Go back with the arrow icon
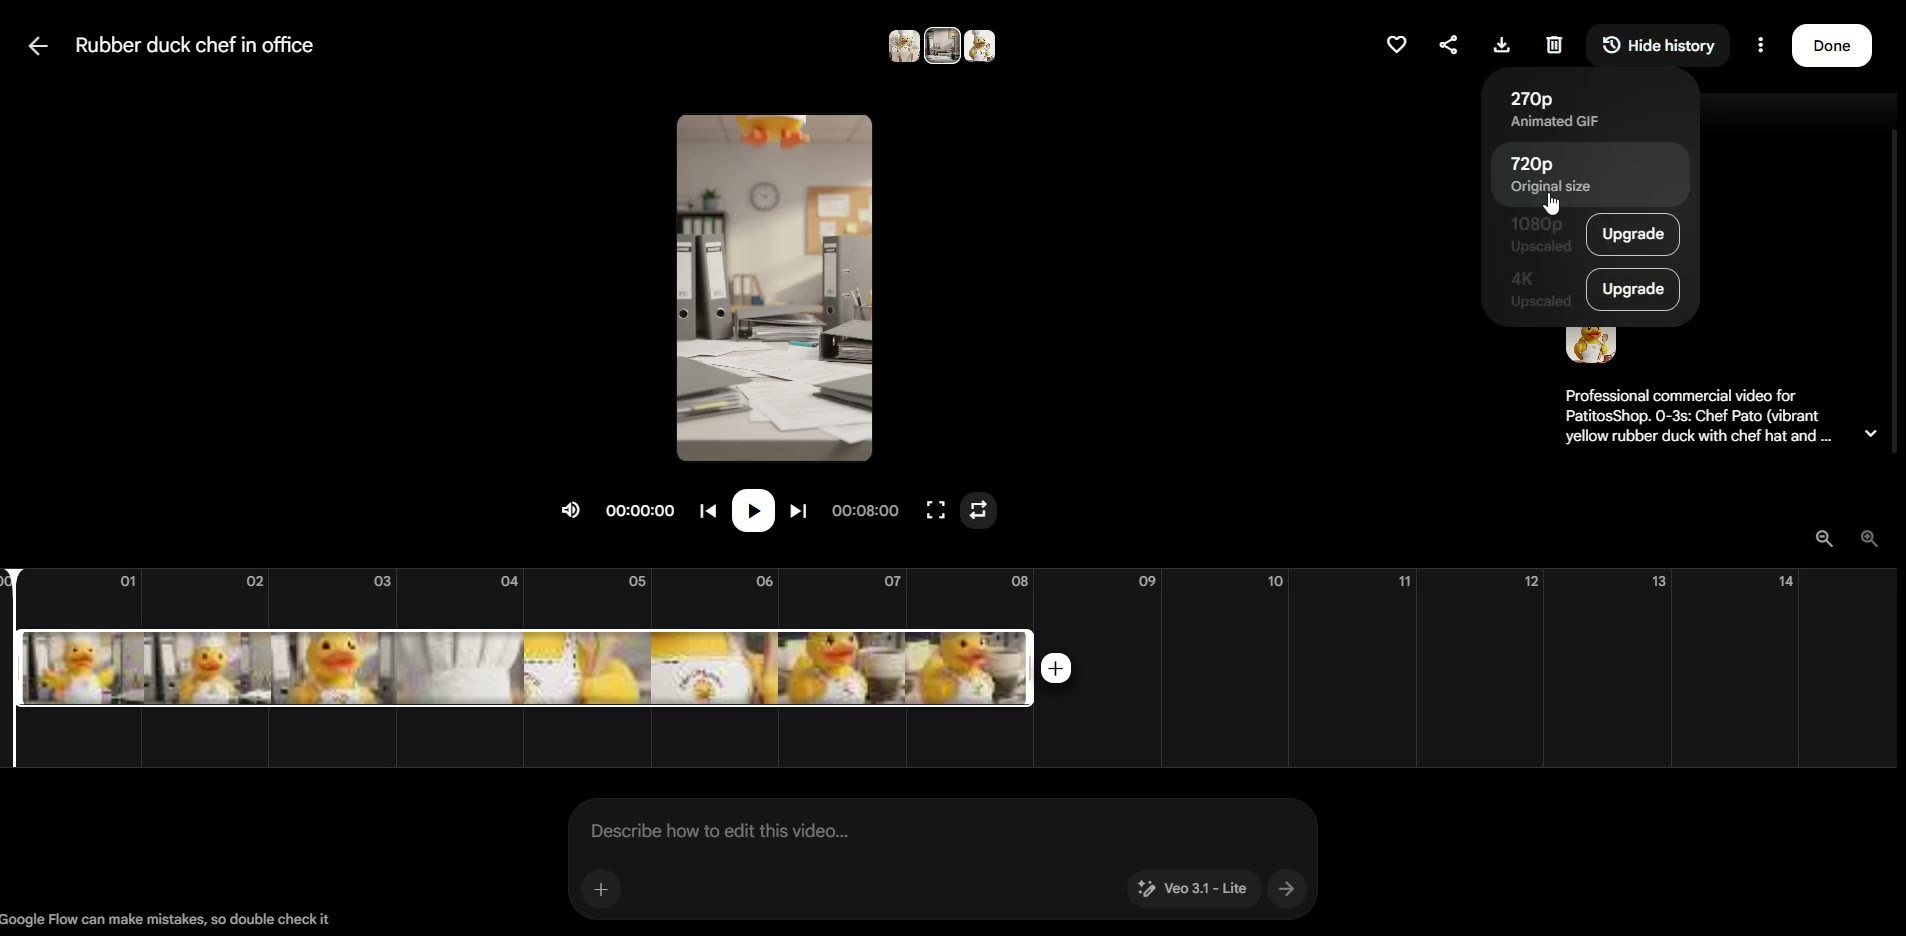 [38, 46]
